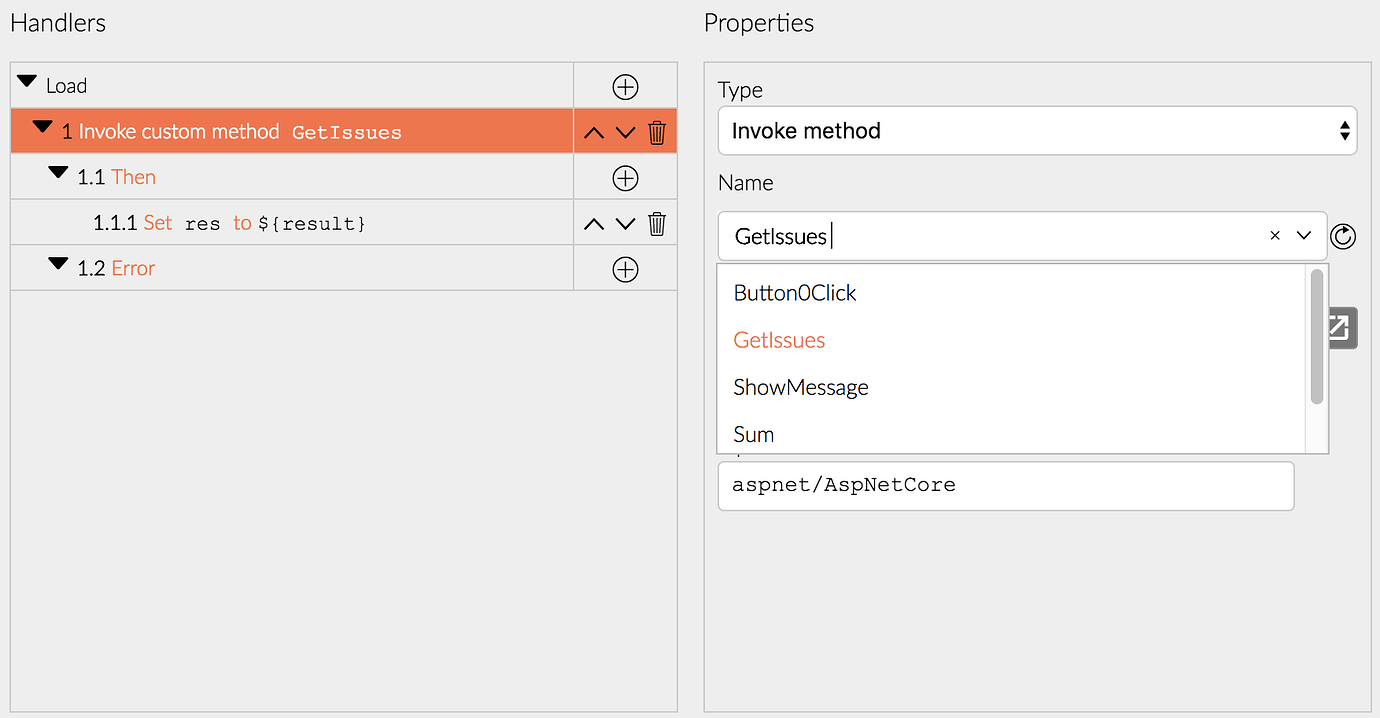Select ShowMessage from the method list
This screenshot has width=1380, height=718.
pyautogui.click(x=800, y=387)
